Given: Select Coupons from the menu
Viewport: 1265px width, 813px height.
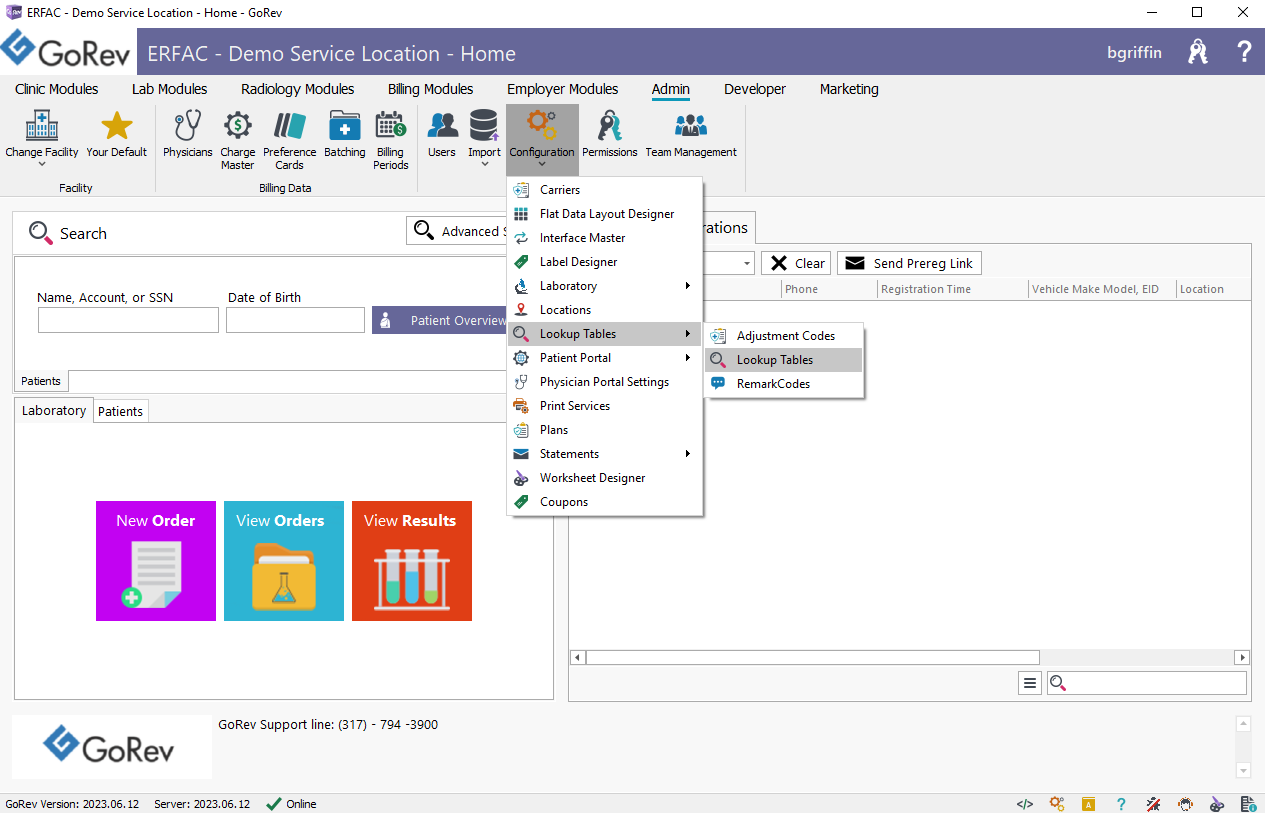Looking at the screenshot, I should tap(604, 502).
